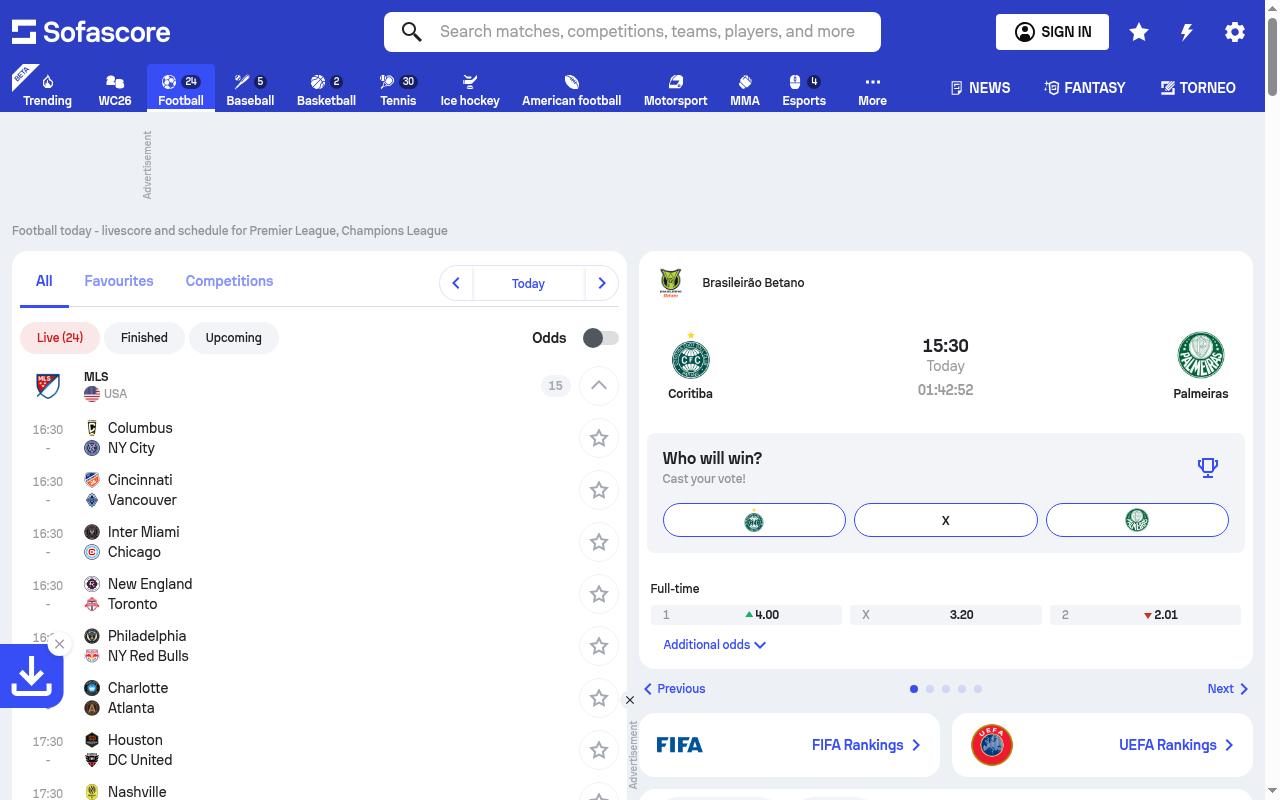This screenshot has height=800, width=1280.
Task: Open the settings gear icon
Action: [1235, 32]
